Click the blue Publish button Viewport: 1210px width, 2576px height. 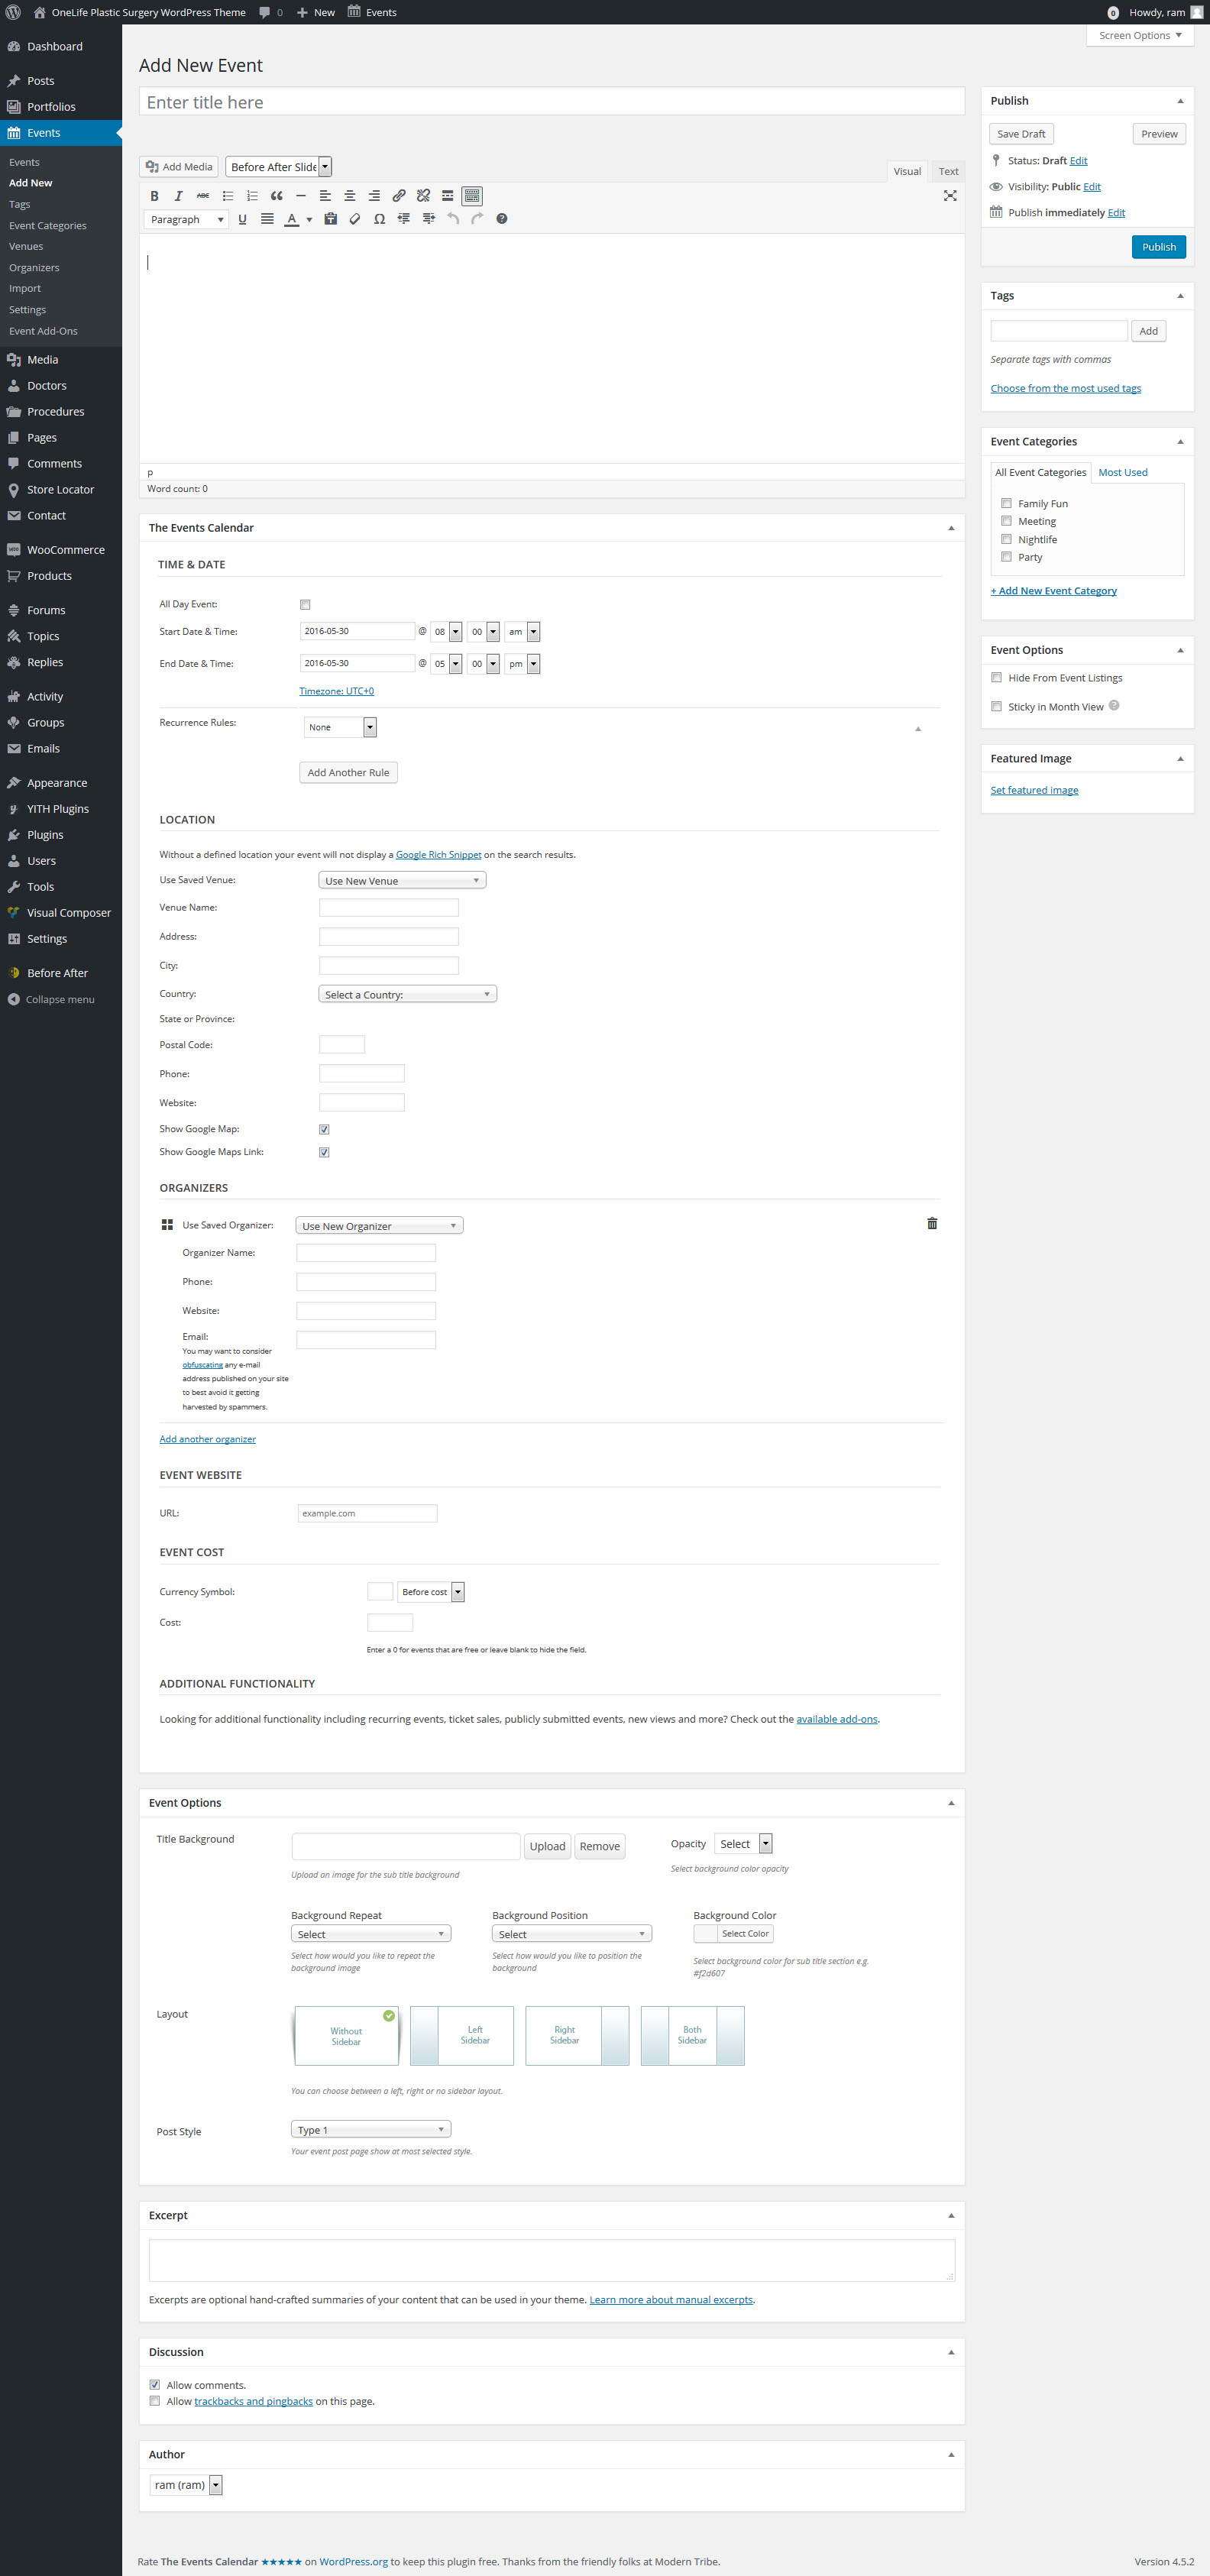1158,247
